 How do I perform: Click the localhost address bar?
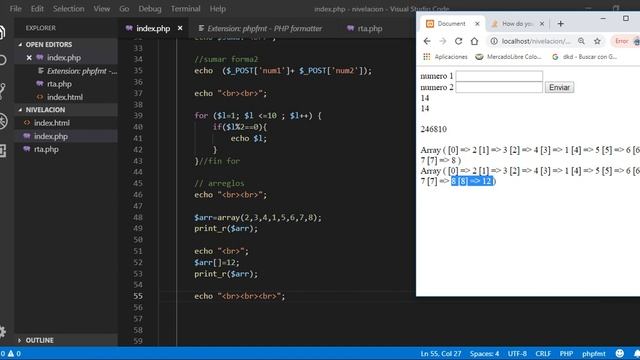(536, 41)
